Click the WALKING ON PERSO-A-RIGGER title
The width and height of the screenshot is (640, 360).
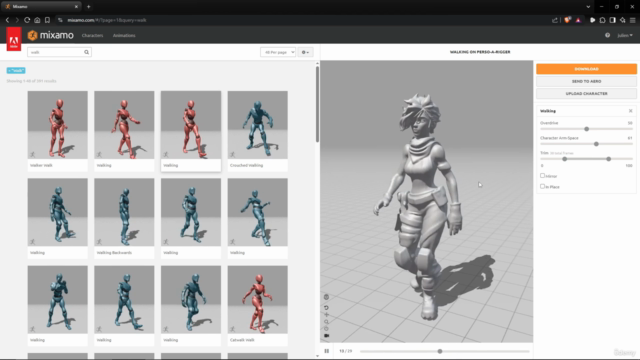coord(480,52)
